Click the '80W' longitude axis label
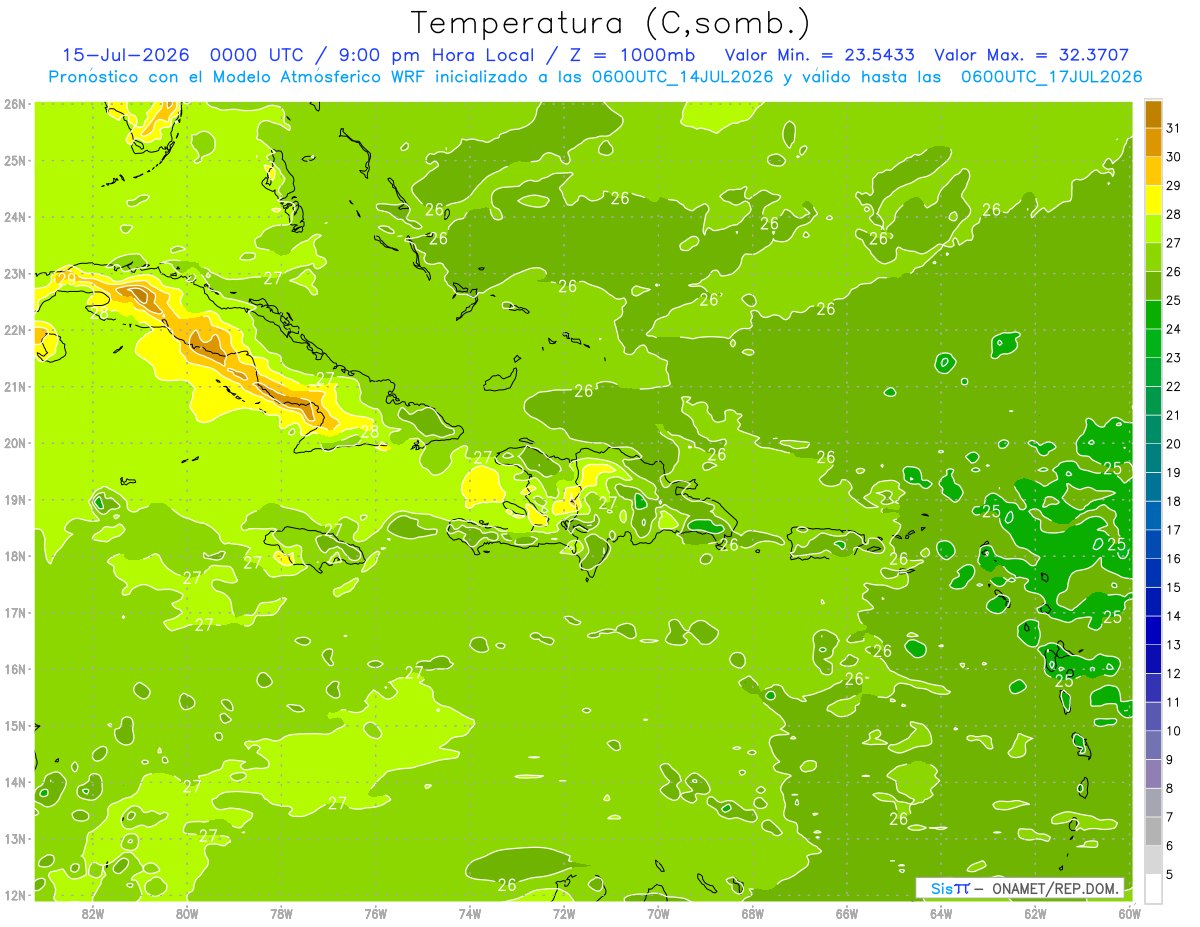The height and width of the screenshot is (927, 1200). click(187, 913)
